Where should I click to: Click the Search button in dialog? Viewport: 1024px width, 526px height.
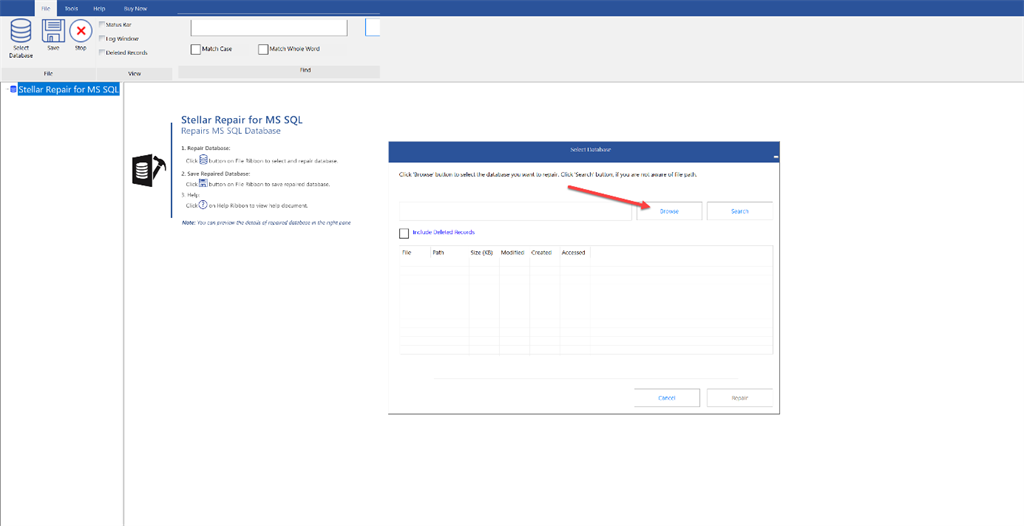[740, 211]
